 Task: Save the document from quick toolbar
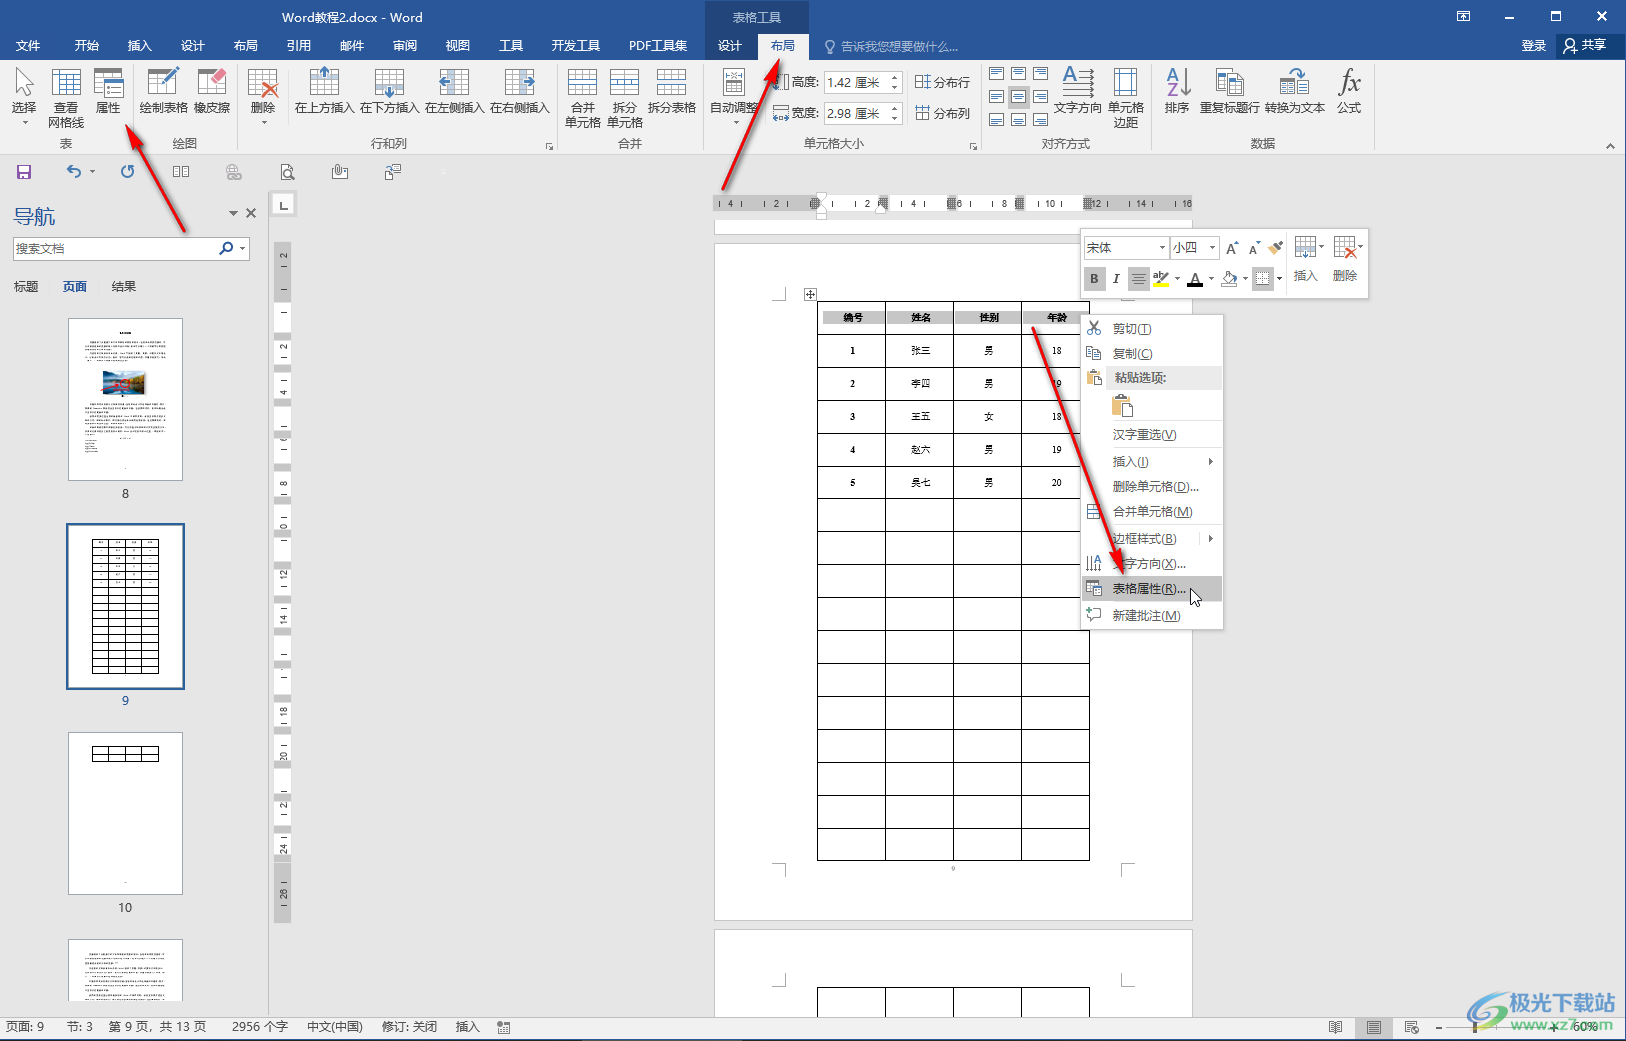(x=24, y=172)
